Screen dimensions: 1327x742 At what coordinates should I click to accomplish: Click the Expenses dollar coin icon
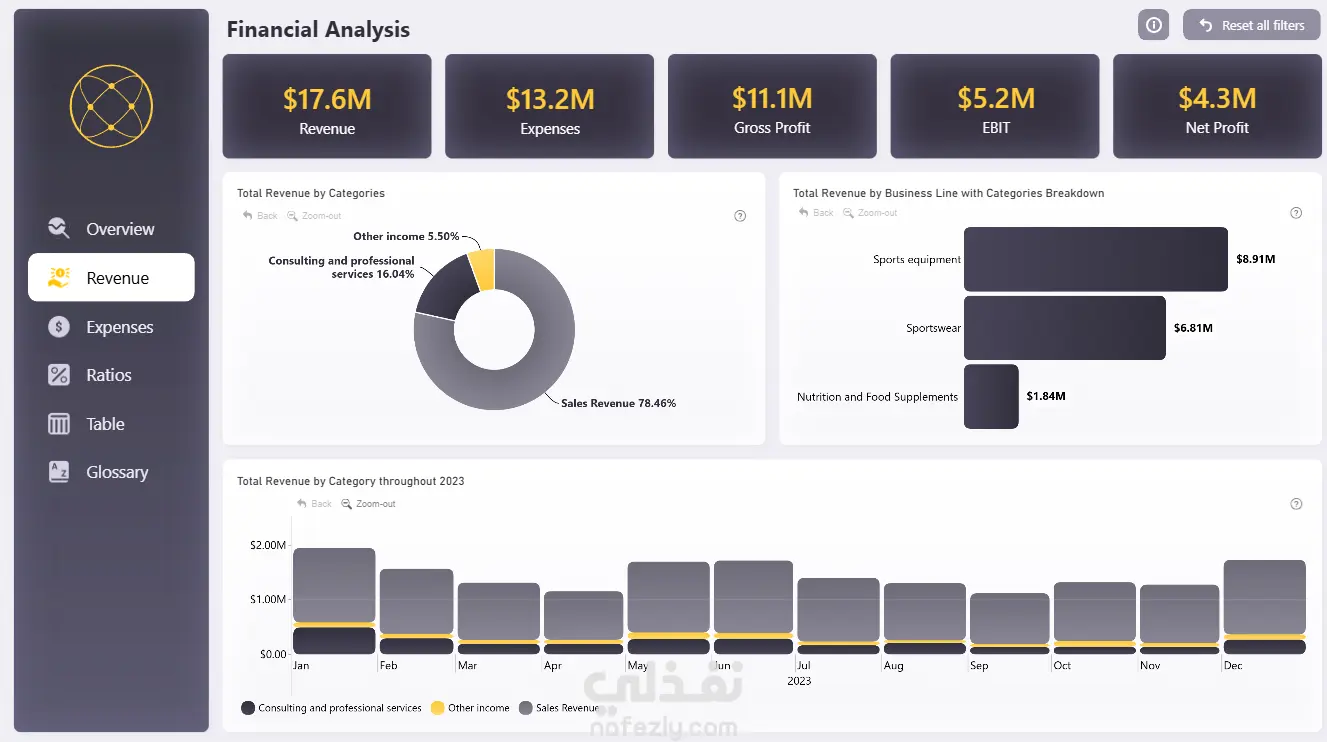pyautogui.click(x=59, y=327)
